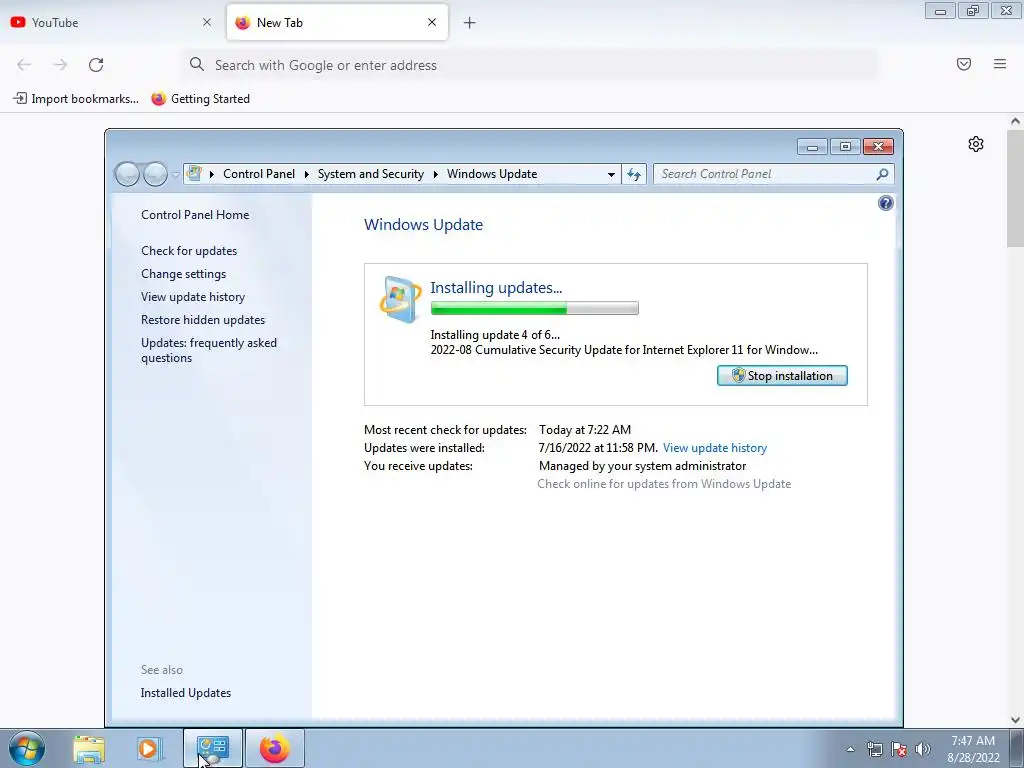Screen dimensions: 1024x768
Task: Click the network tray icon
Action: tap(874, 749)
